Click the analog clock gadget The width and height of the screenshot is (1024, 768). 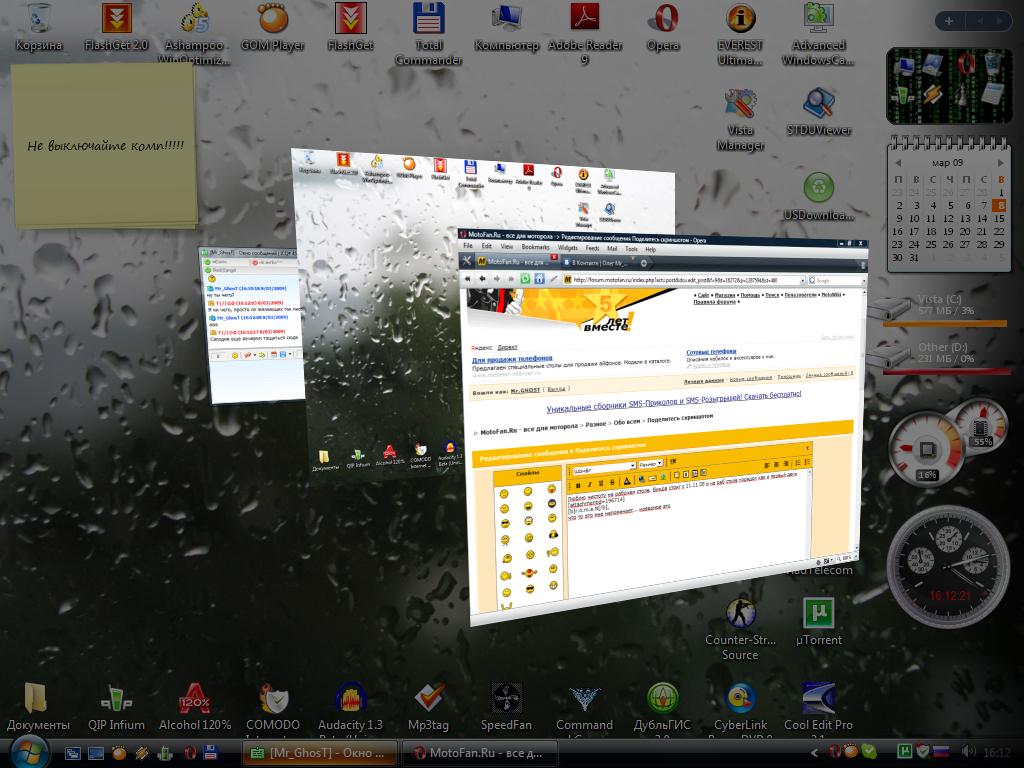[x=949, y=566]
